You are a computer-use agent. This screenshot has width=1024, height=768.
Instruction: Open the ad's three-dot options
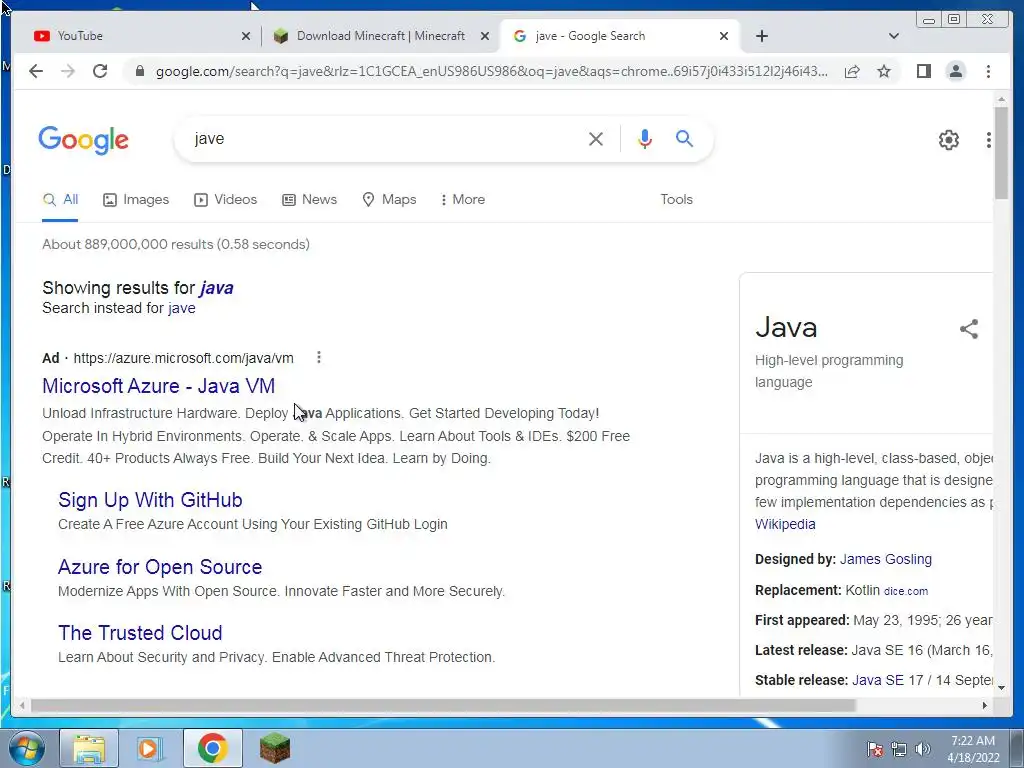319,357
